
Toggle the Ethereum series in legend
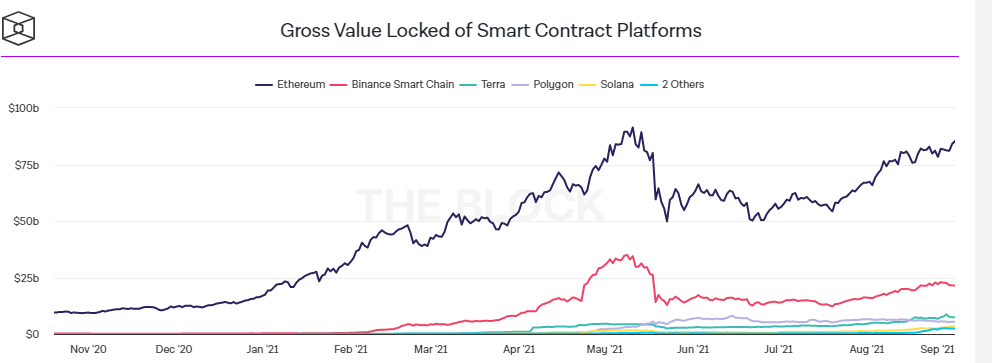click(290, 84)
